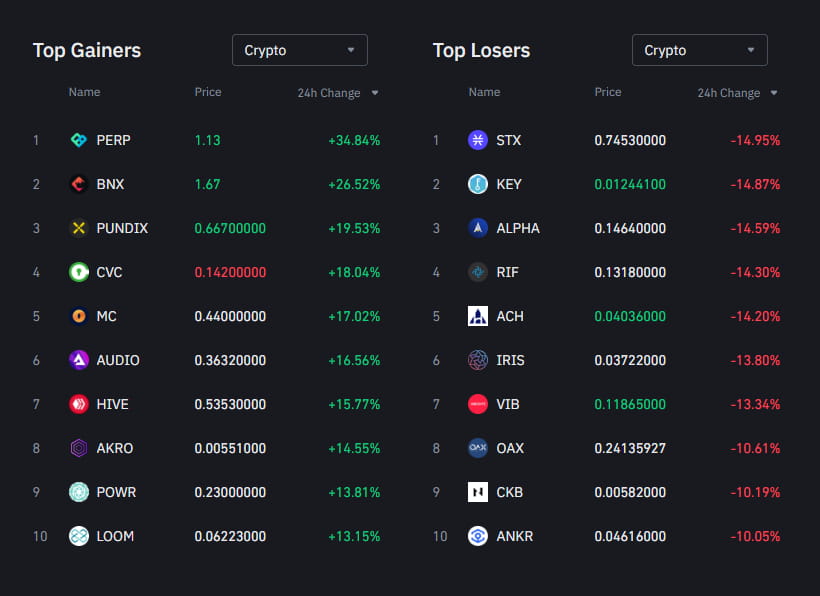Click CVC price 0.14200000
820x596 pixels.
(x=230, y=272)
